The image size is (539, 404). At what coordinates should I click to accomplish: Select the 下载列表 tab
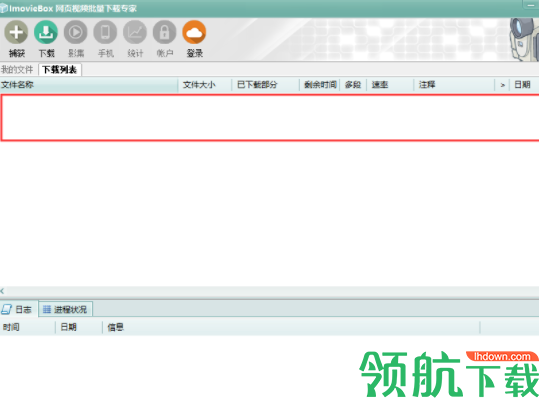tap(59, 70)
